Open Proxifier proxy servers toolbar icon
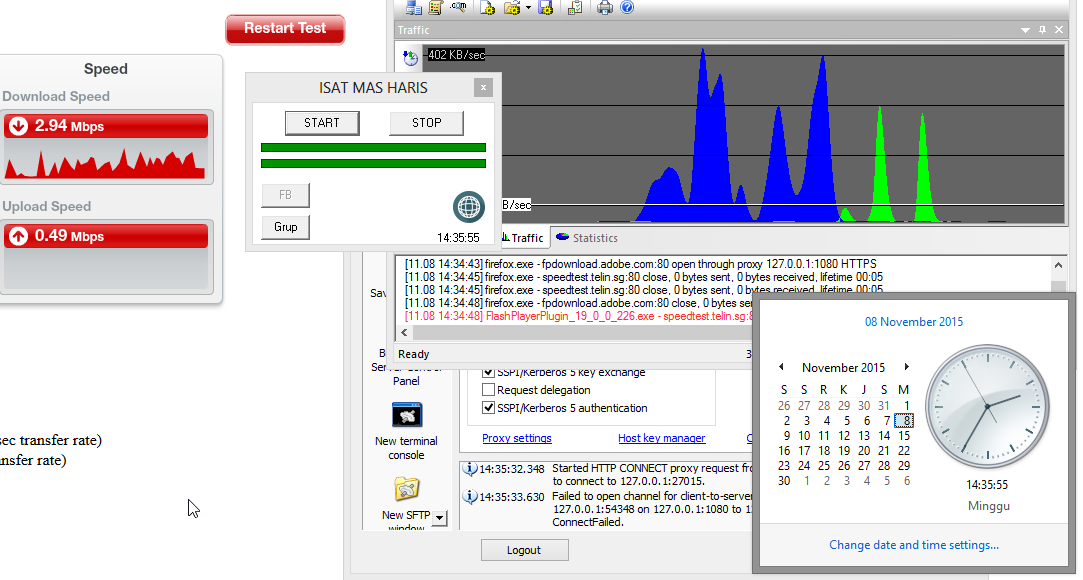 coord(414,8)
